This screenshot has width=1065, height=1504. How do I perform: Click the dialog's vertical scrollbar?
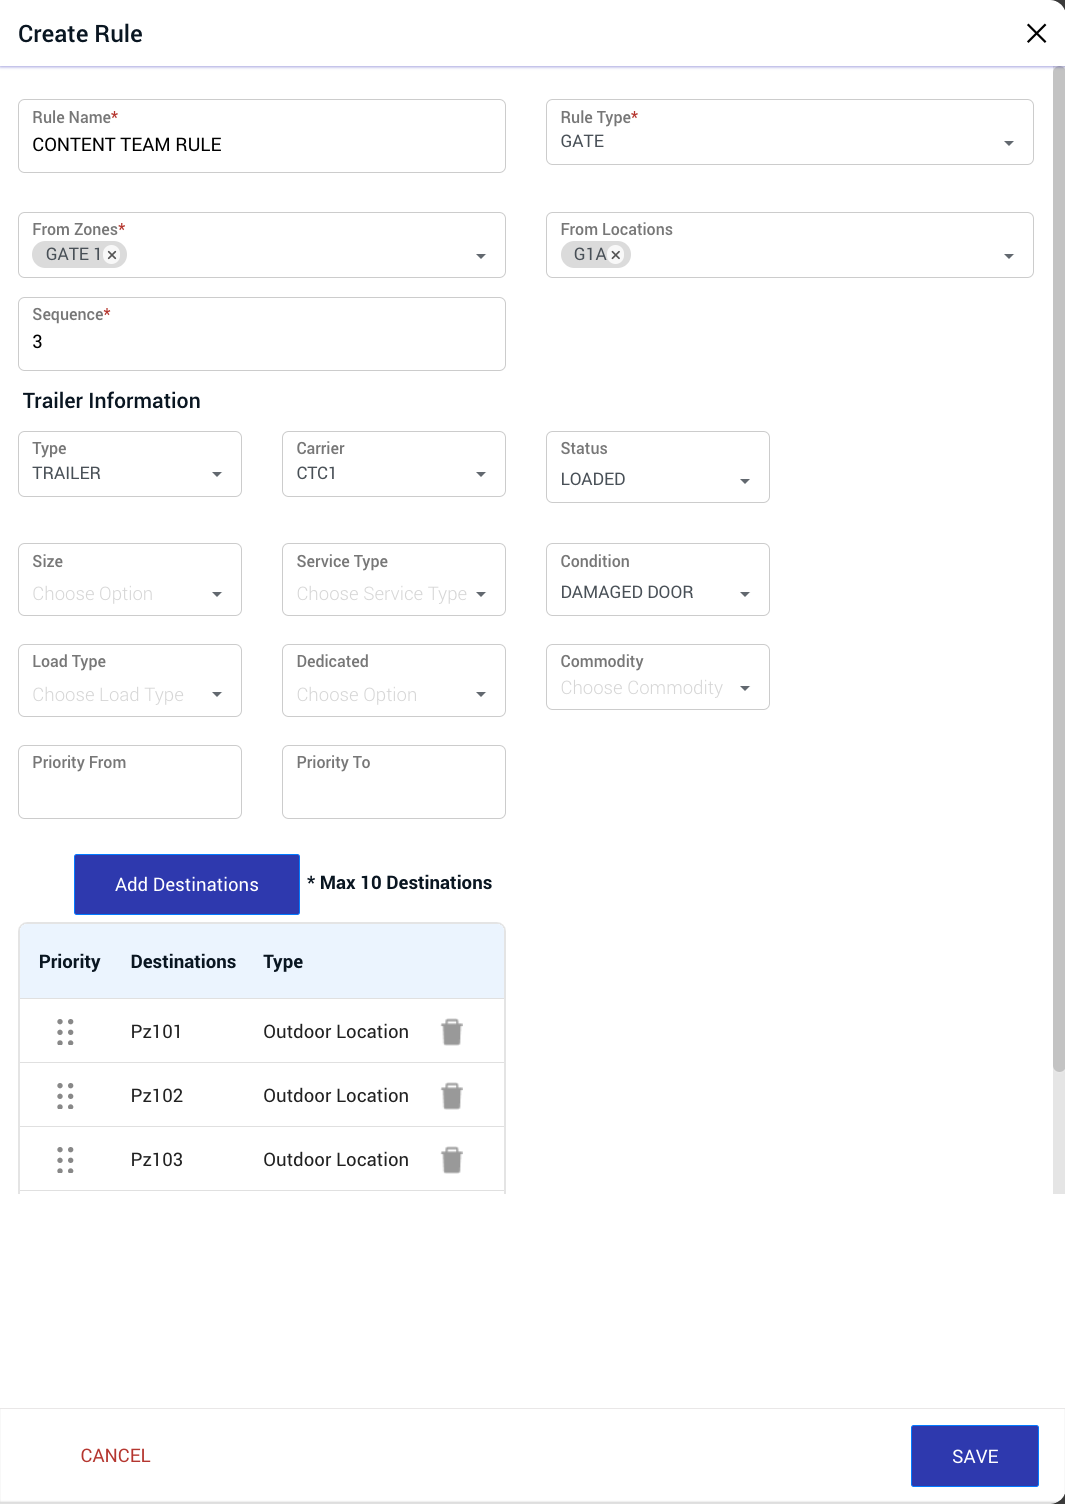[x=1059, y=570]
